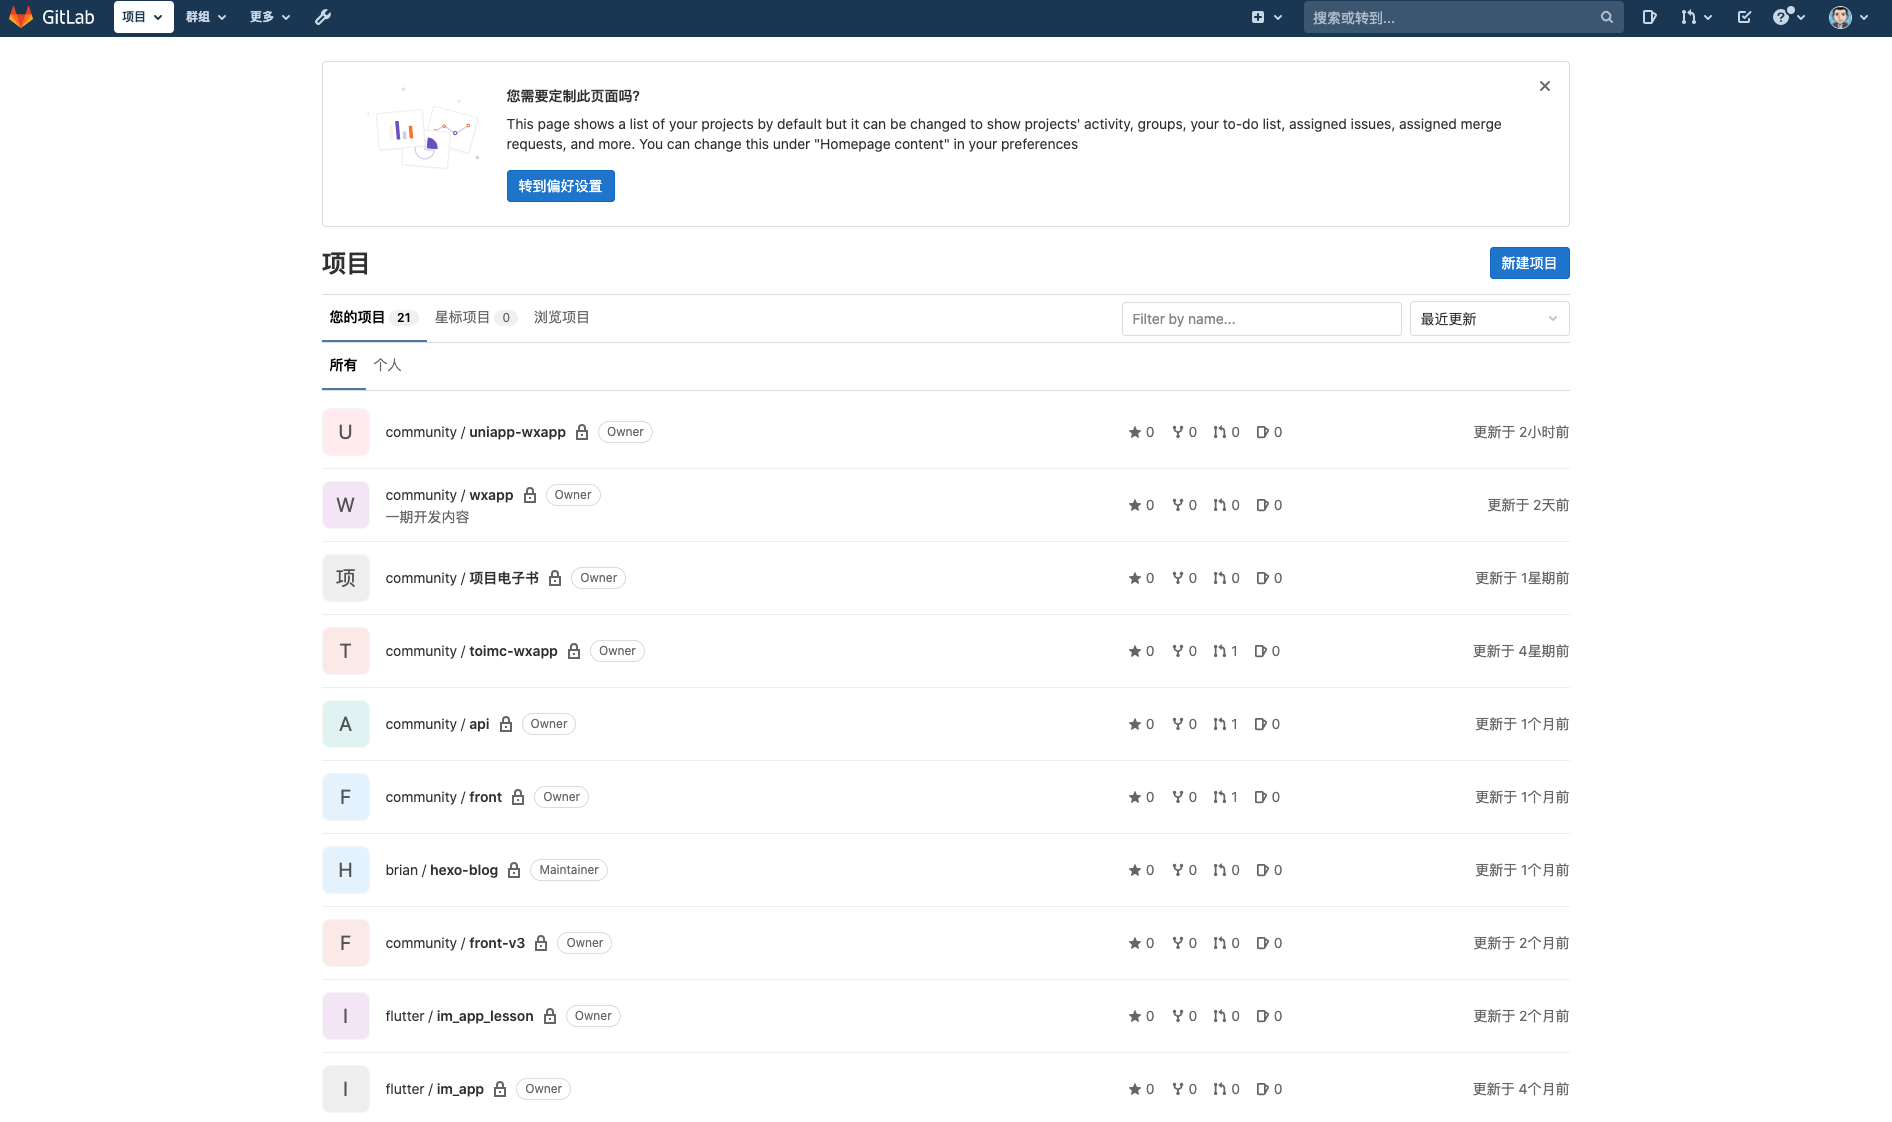Click the 新建项目 button
Image resolution: width=1892 pixels, height=1122 pixels.
(x=1528, y=263)
